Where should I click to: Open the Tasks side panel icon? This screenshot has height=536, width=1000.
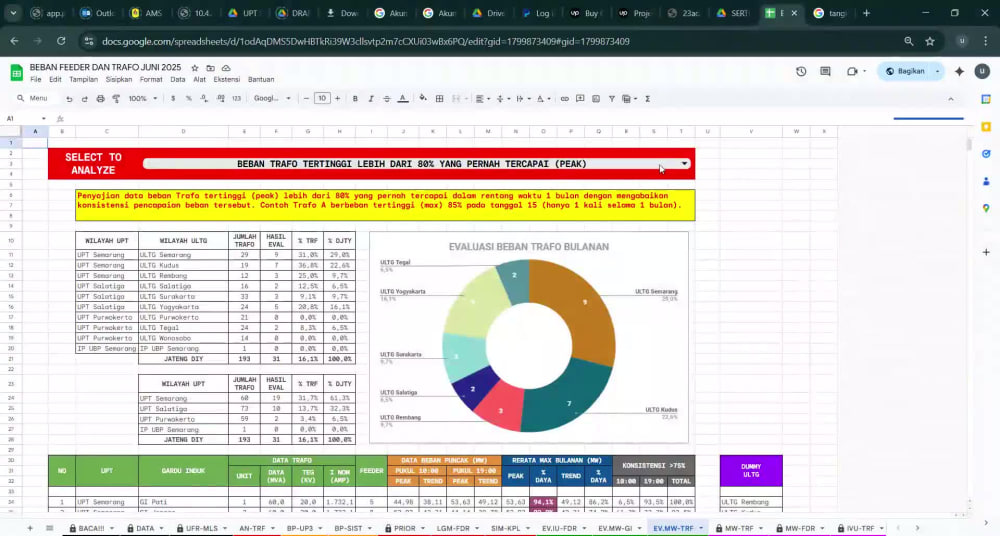pyautogui.click(x=986, y=154)
